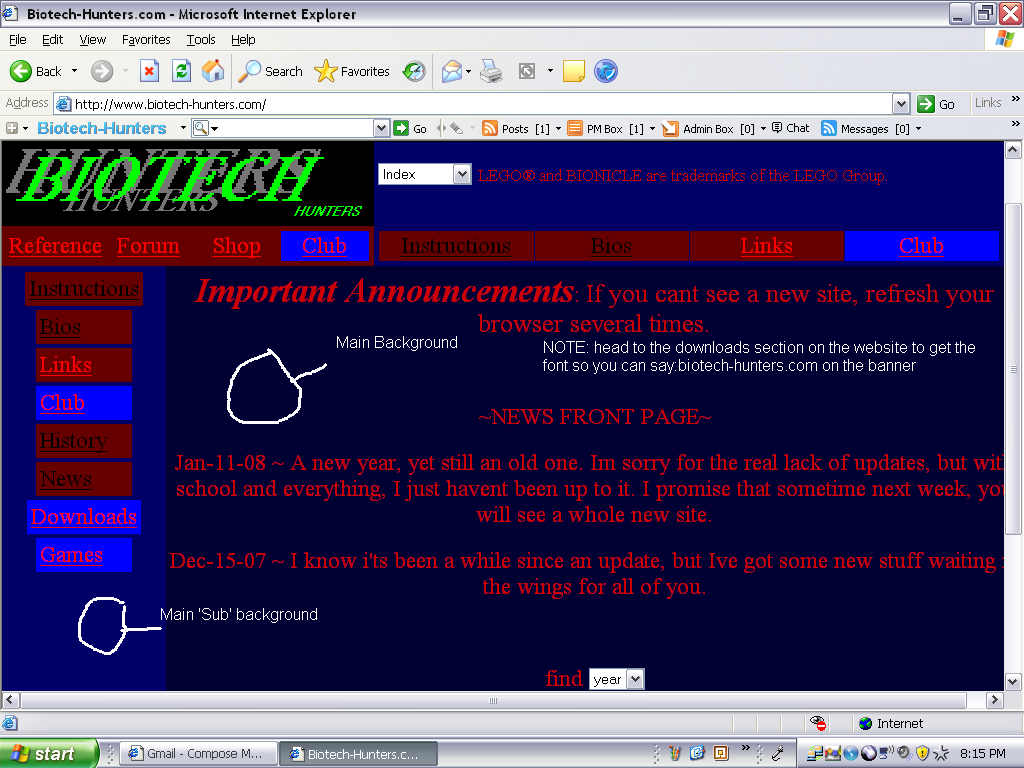The height and width of the screenshot is (768, 1024).
Task: Open the Tools menu
Action: click(x=201, y=40)
